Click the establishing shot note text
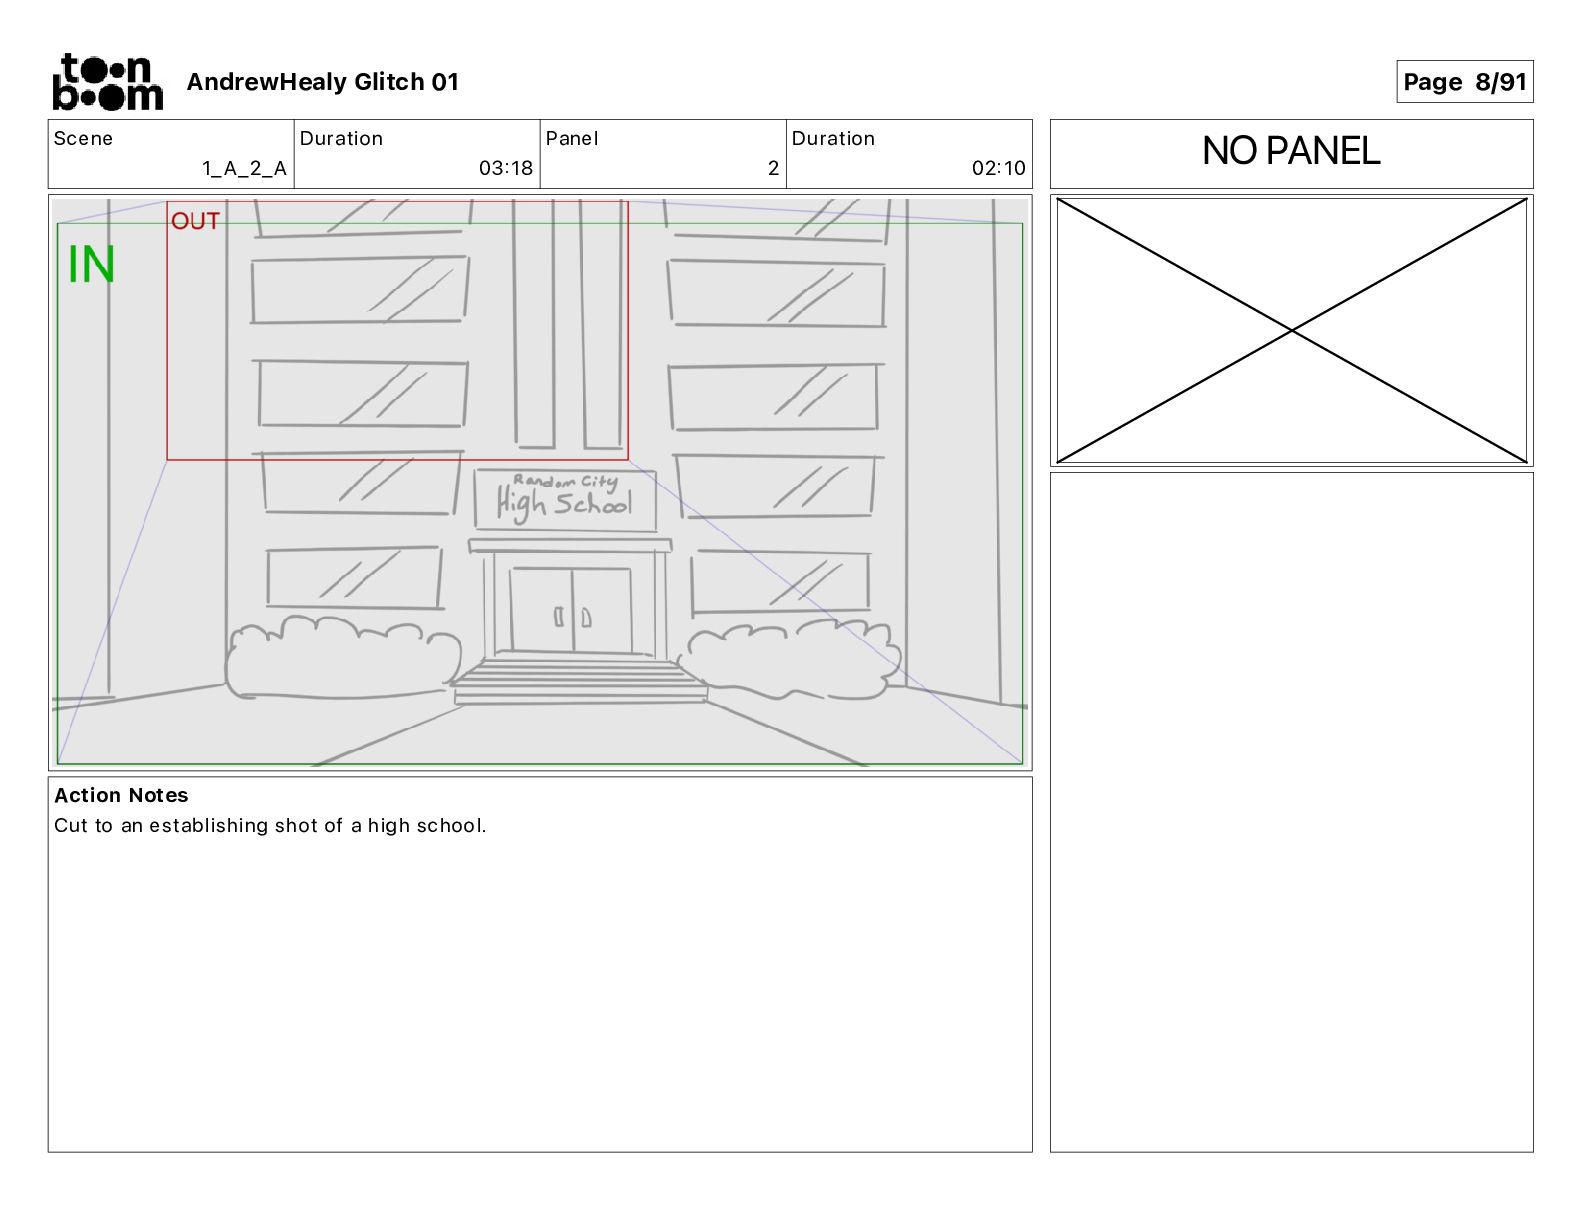Viewport: 1584px width, 1224px height. 270,826
